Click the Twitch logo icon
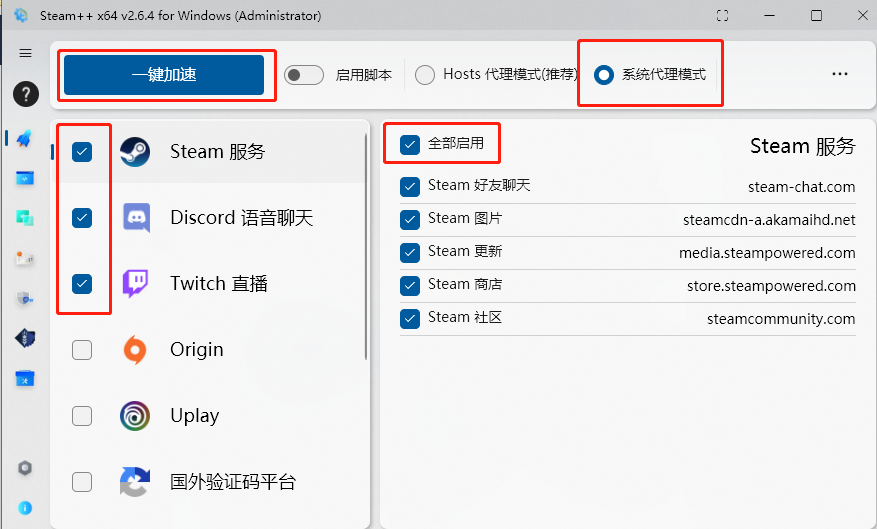This screenshot has height=529, width=877. pyautogui.click(x=135, y=284)
